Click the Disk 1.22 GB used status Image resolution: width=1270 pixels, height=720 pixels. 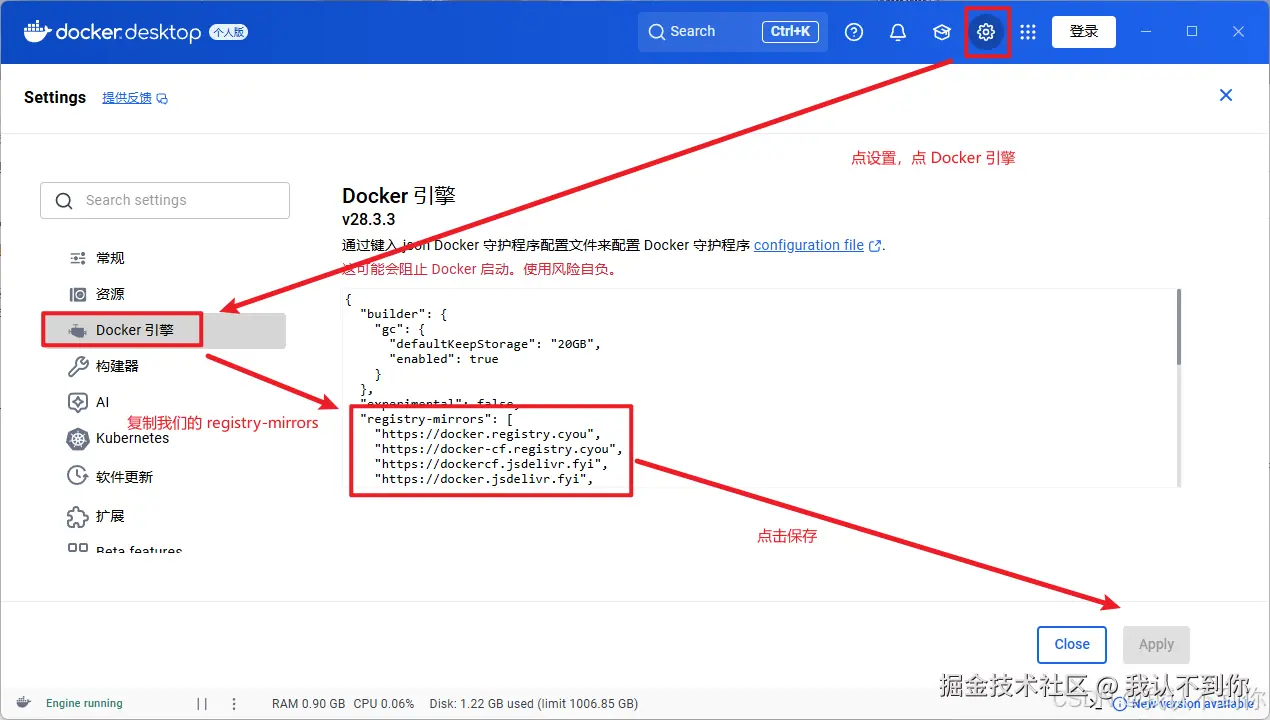[534, 703]
